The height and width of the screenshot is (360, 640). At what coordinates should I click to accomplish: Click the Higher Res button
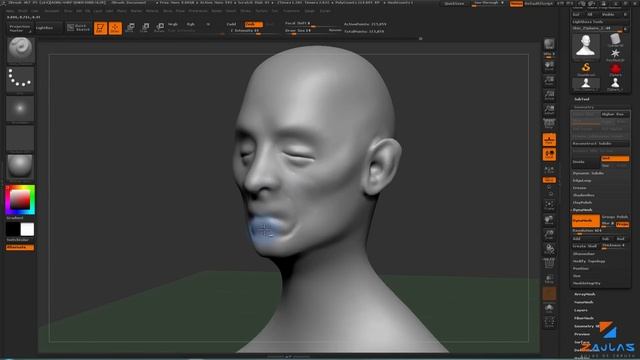615,114
